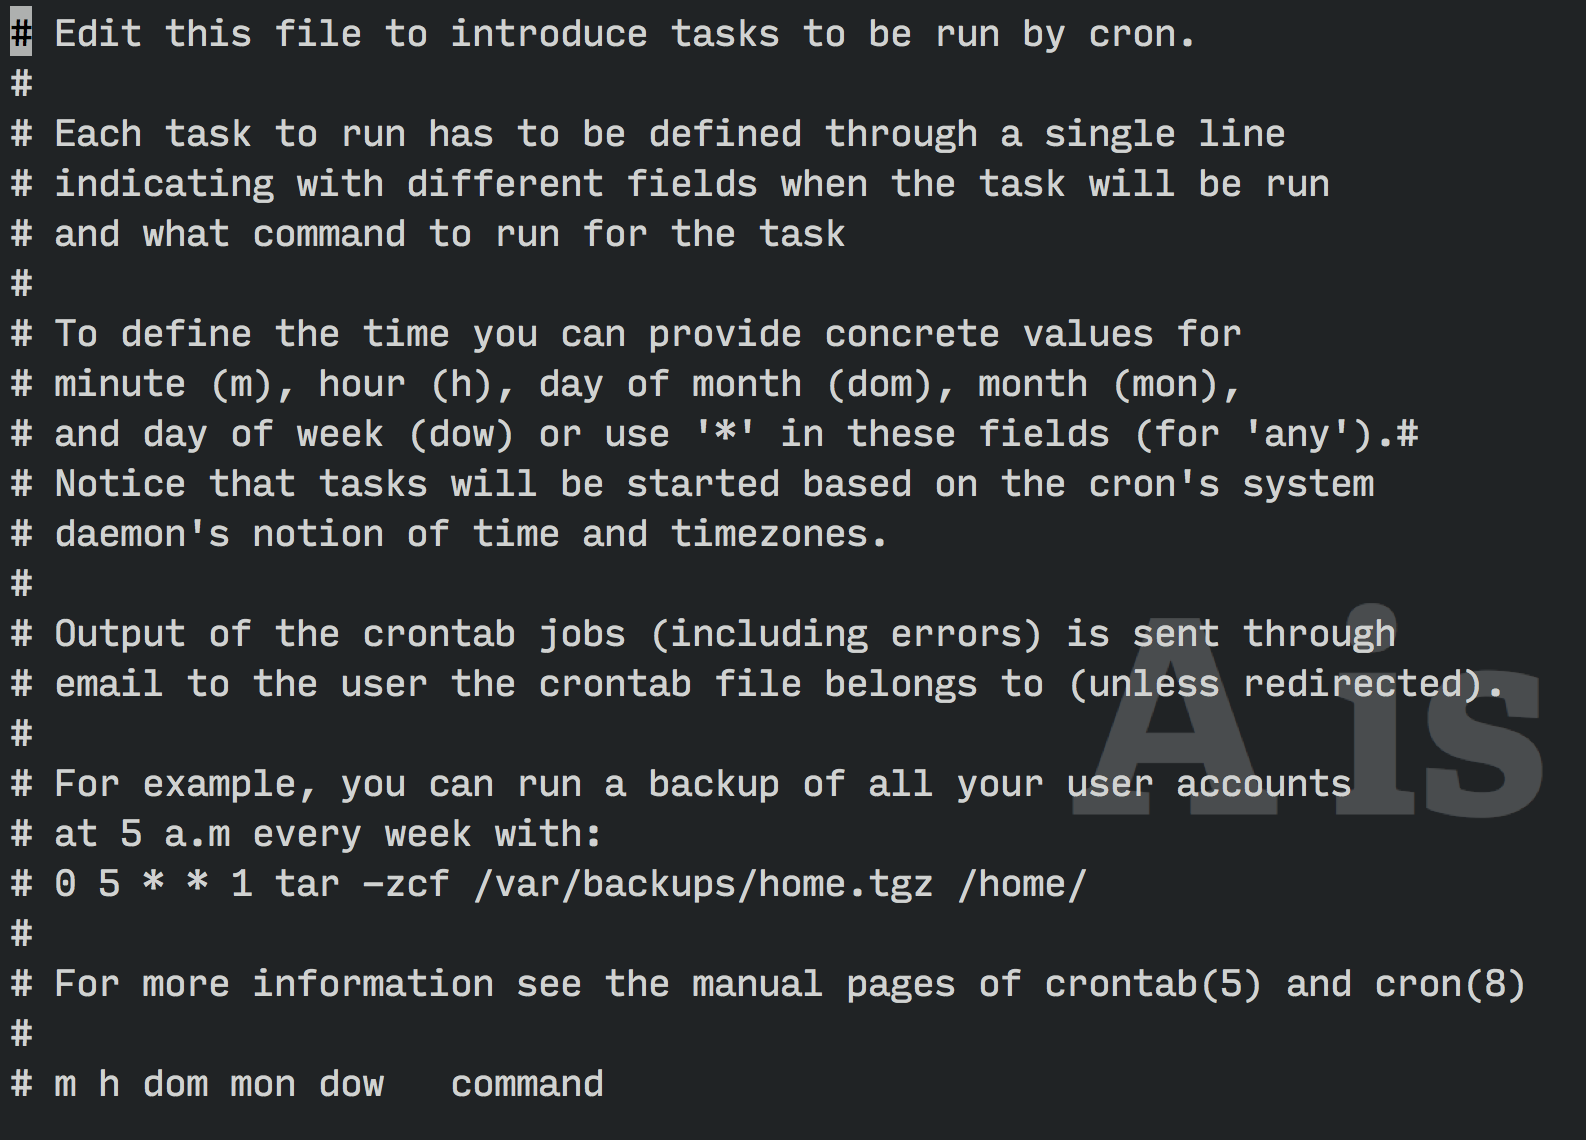Click the "crontab(5)" manual page reference
The width and height of the screenshot is (1586, 1140).
tap(1153, 984)
